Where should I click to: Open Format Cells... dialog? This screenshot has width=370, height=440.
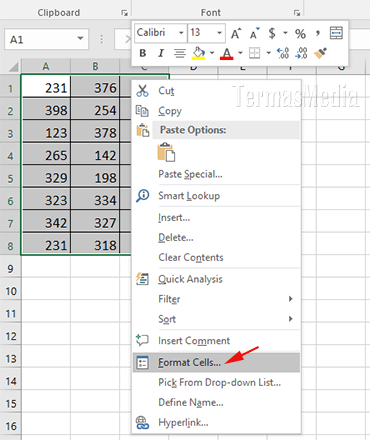[217, 362]
